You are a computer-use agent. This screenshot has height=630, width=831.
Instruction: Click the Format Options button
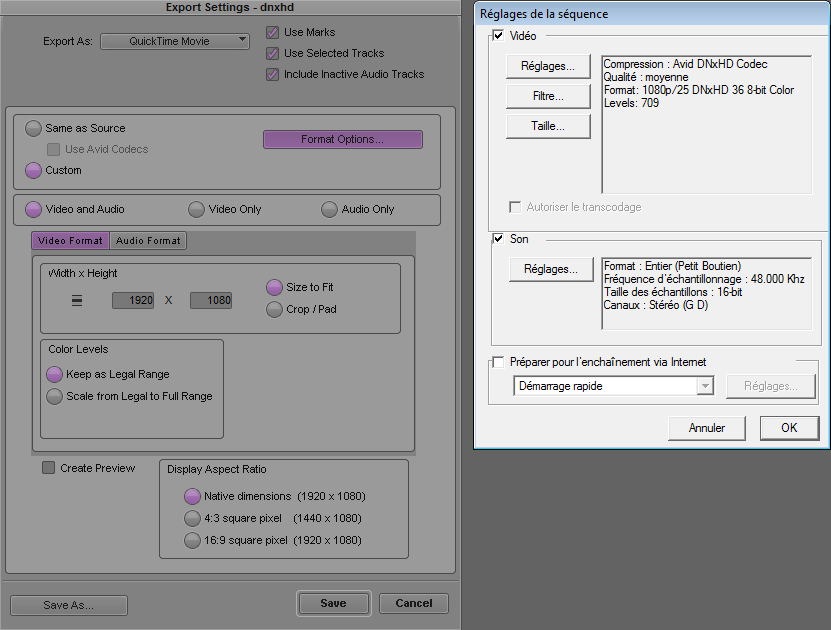point(342,140)
